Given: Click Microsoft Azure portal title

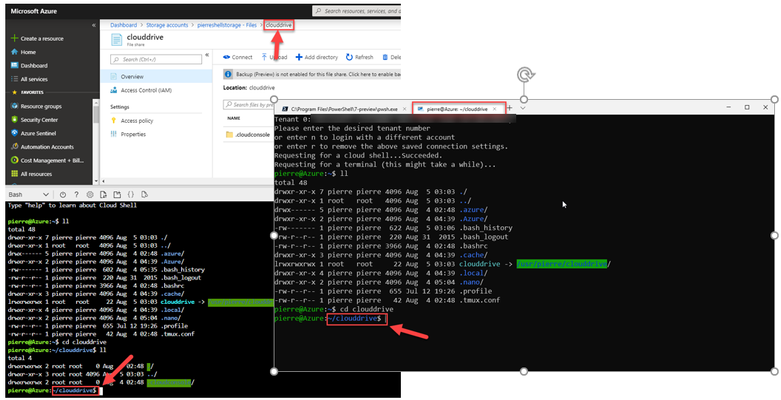Looking at the screenshot, I should [34, 10].
